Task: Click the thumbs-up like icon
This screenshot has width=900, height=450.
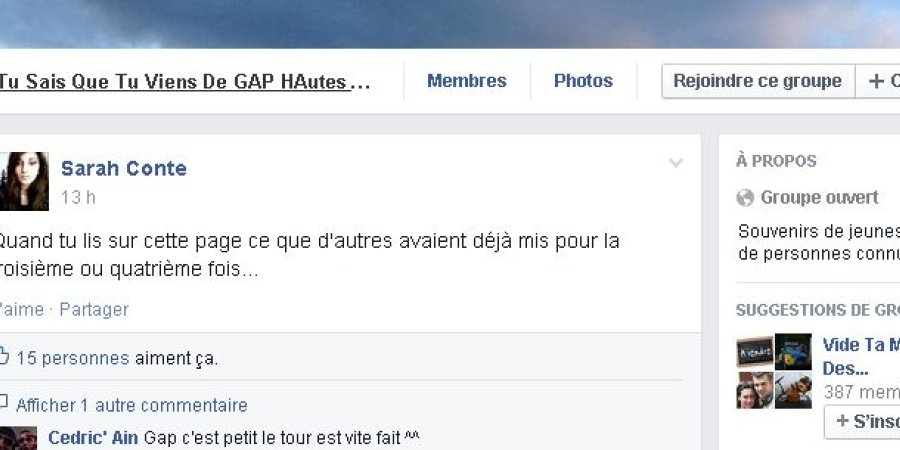Action: coord(3,356)
